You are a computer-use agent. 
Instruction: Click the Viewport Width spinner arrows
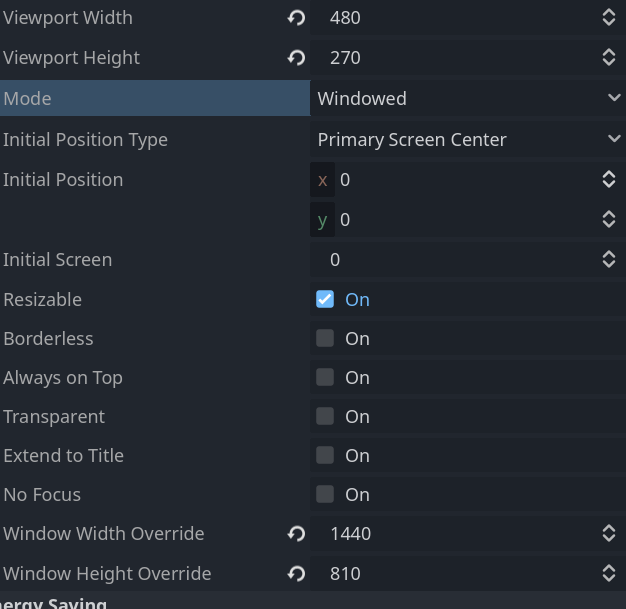click(608, 18)
